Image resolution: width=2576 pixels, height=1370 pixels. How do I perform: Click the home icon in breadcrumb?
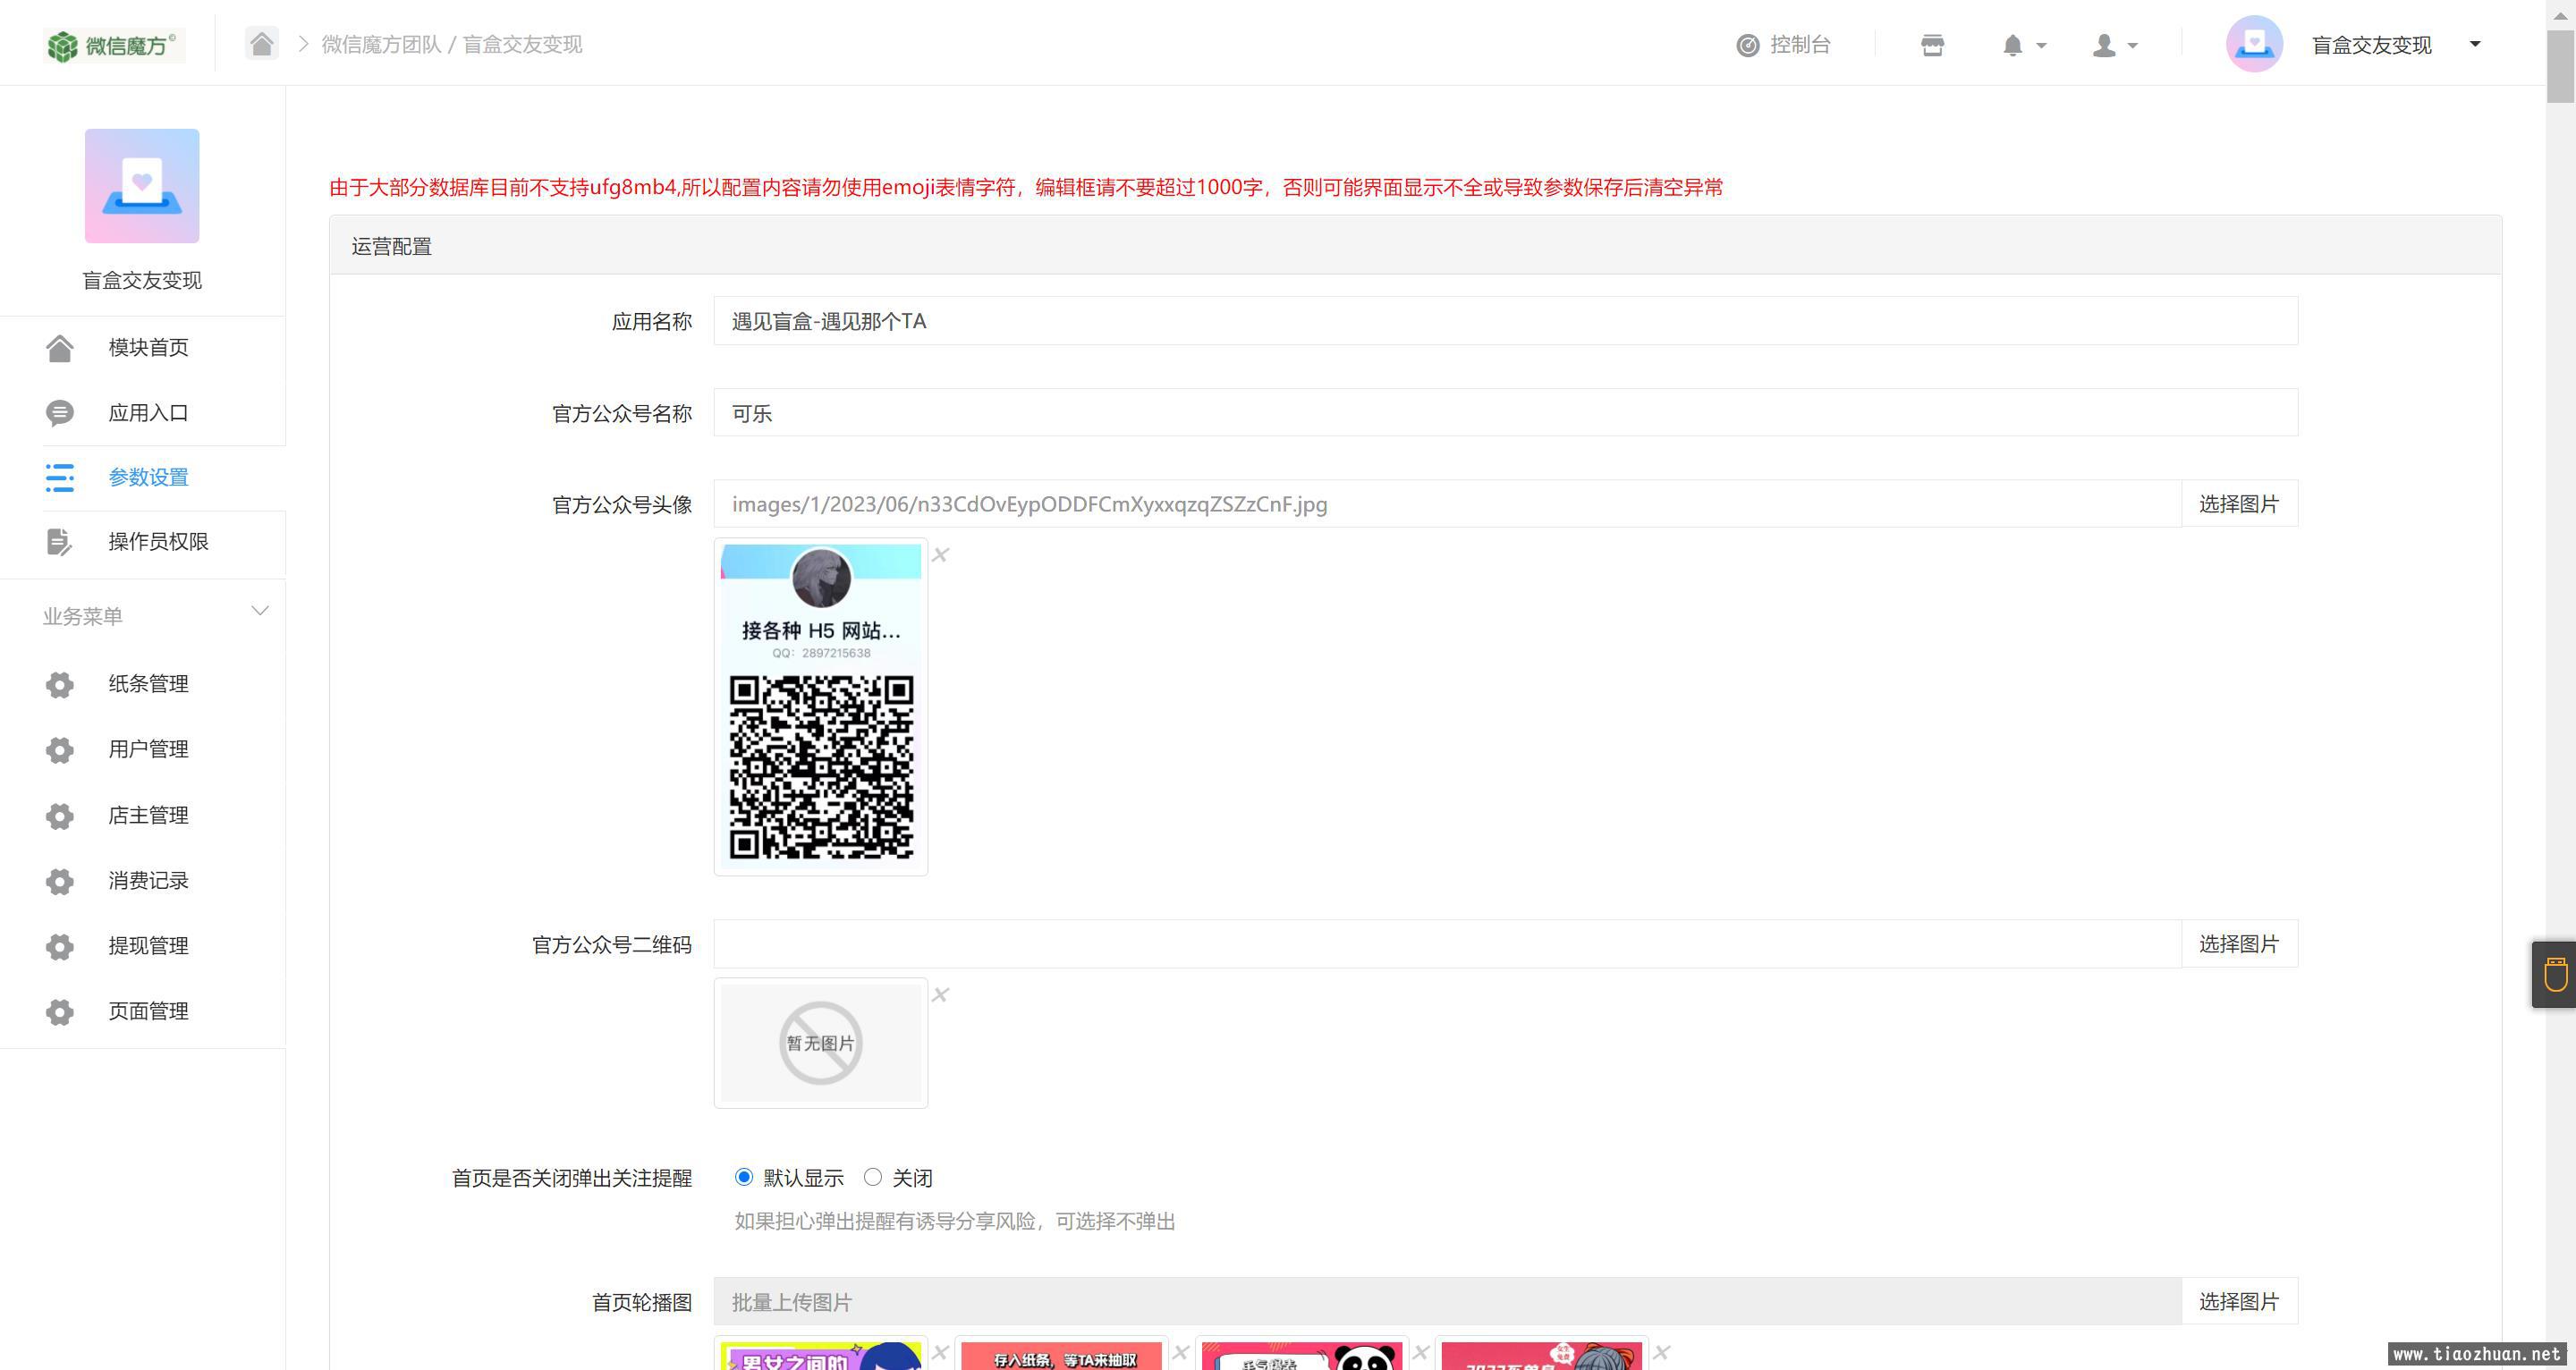point(261,44)
